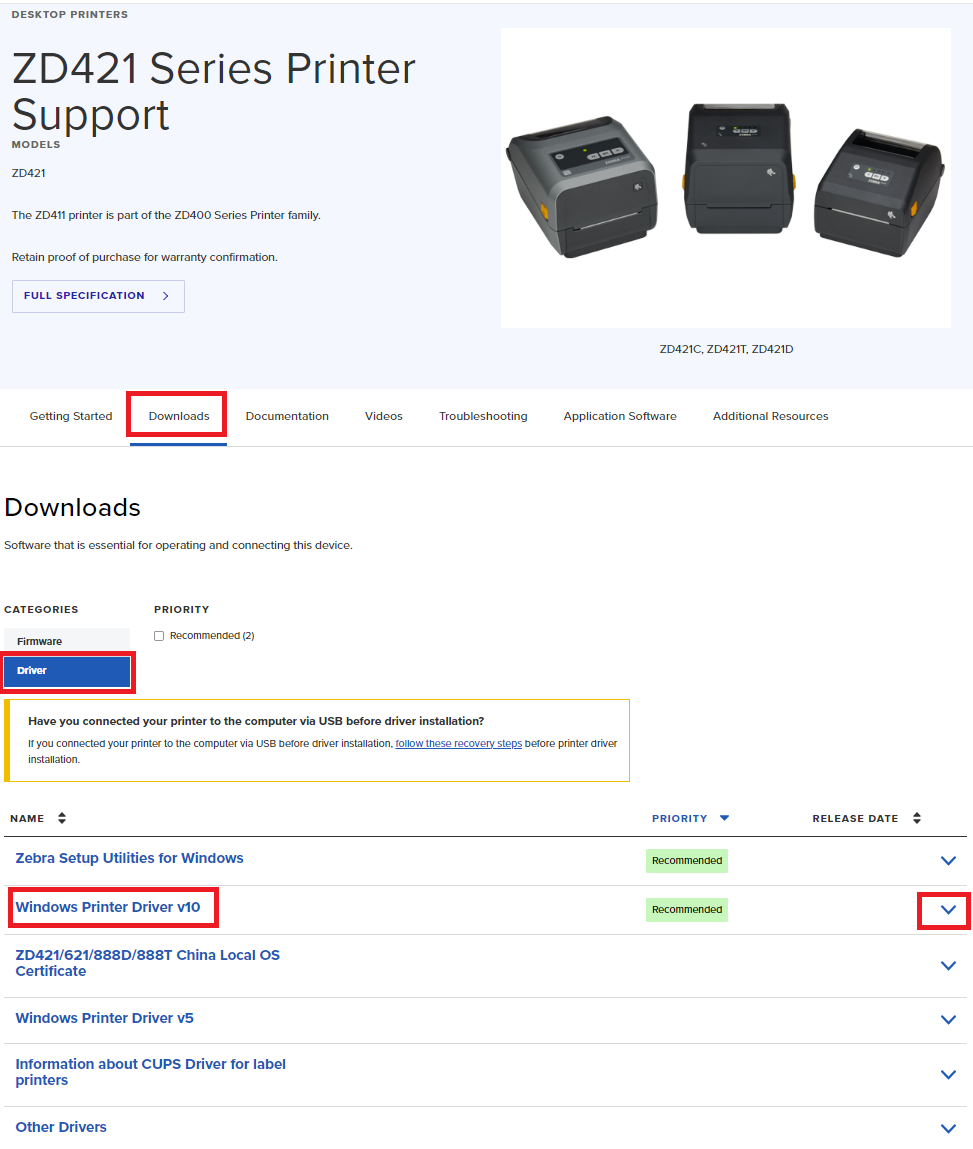Open the follow these recovery steps link
Viewport: 973px width, 1149px height.
[x=458, y=744]
